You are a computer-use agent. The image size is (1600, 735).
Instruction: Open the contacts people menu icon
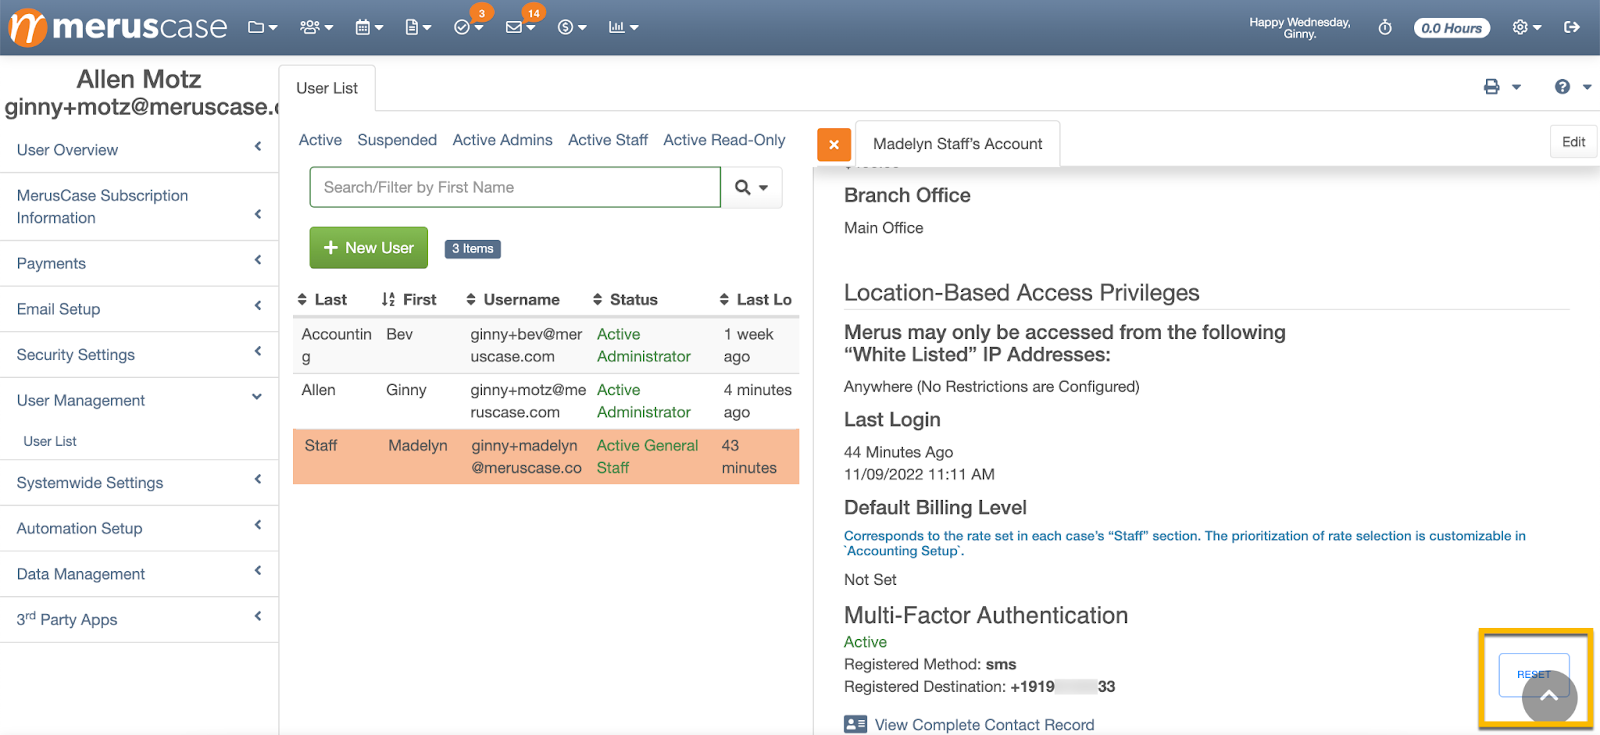click(x=316, y=27)
